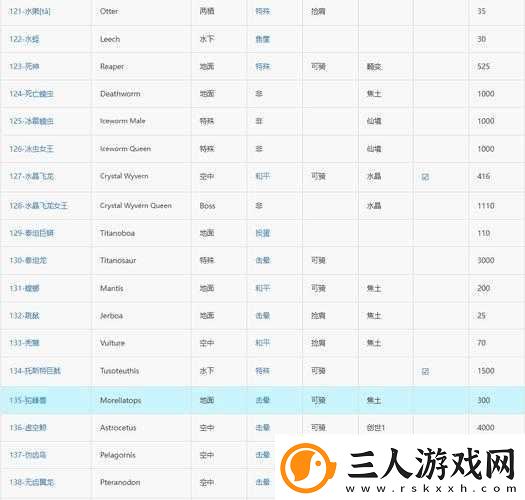
Task: Follow the blue taming-method link in Leech row
Action: click(x=262, y=39)
